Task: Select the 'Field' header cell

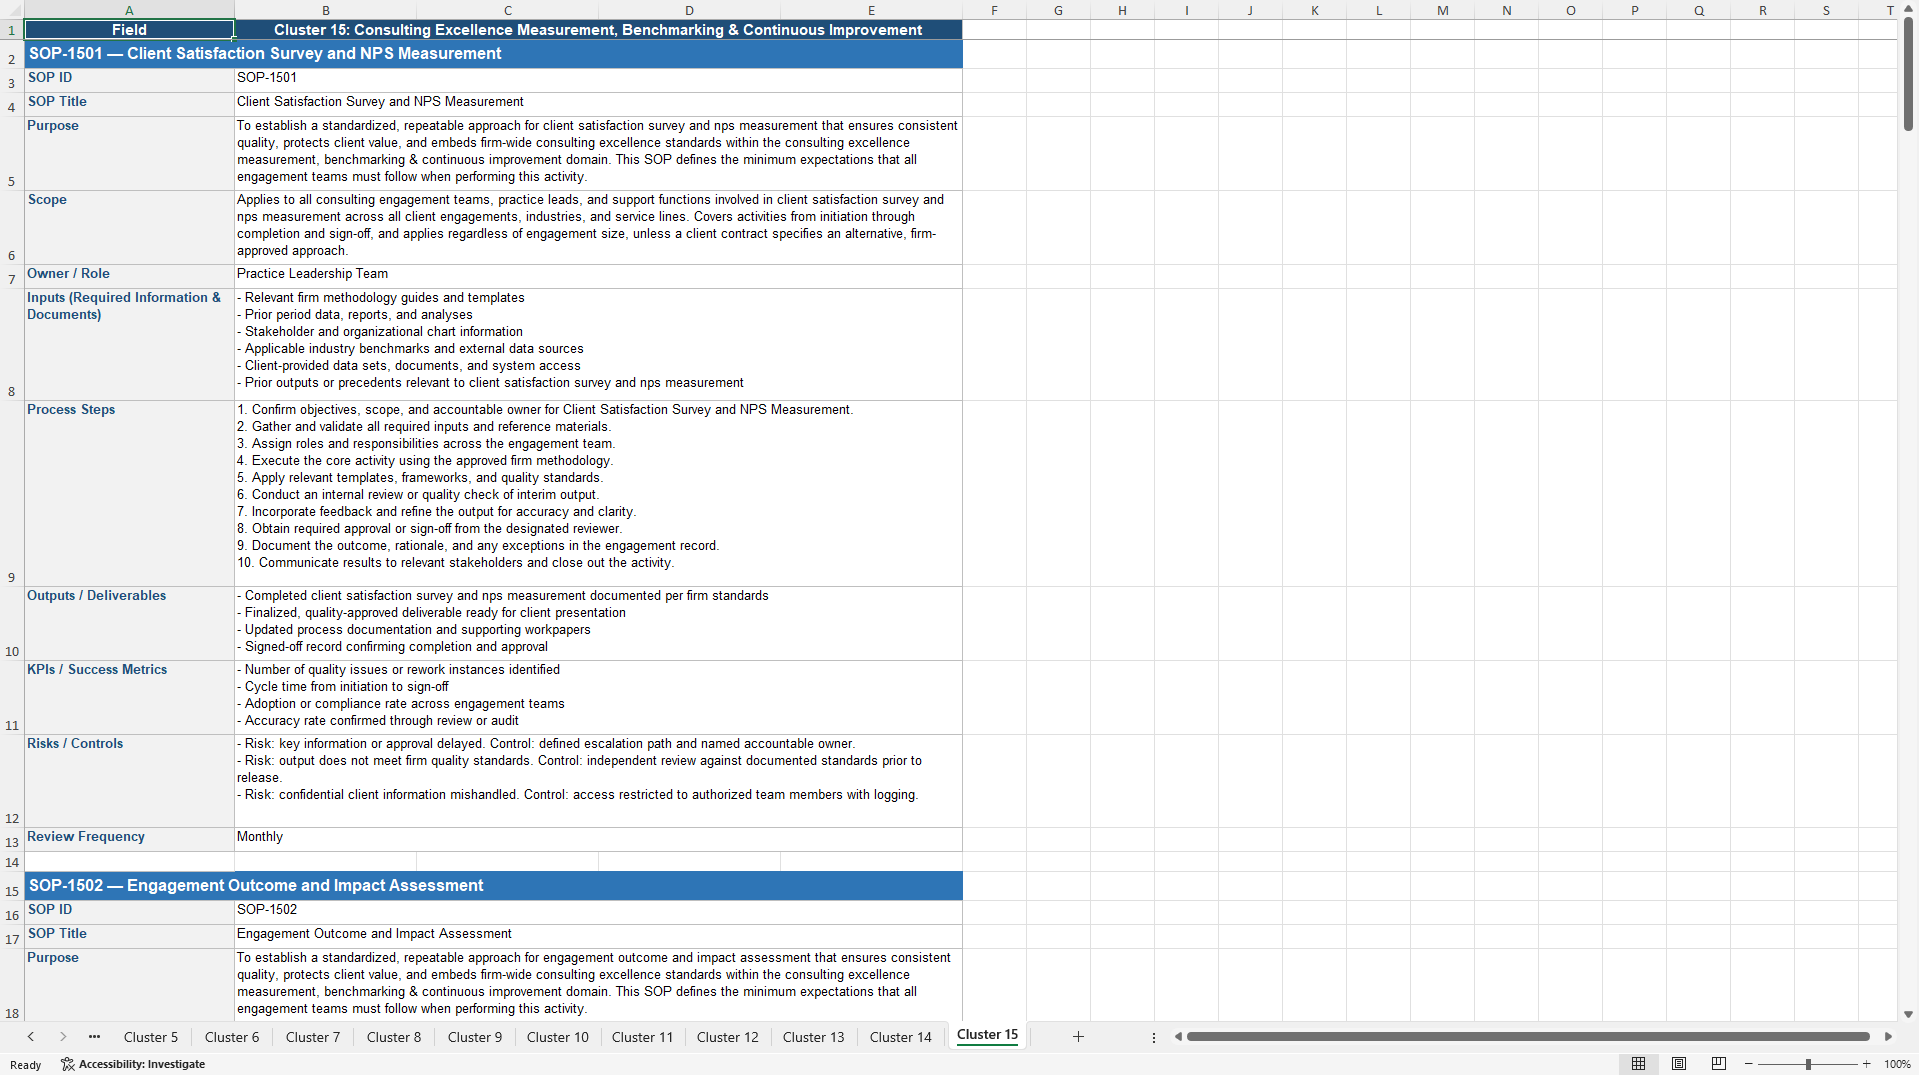Action: tap(129, 30)
